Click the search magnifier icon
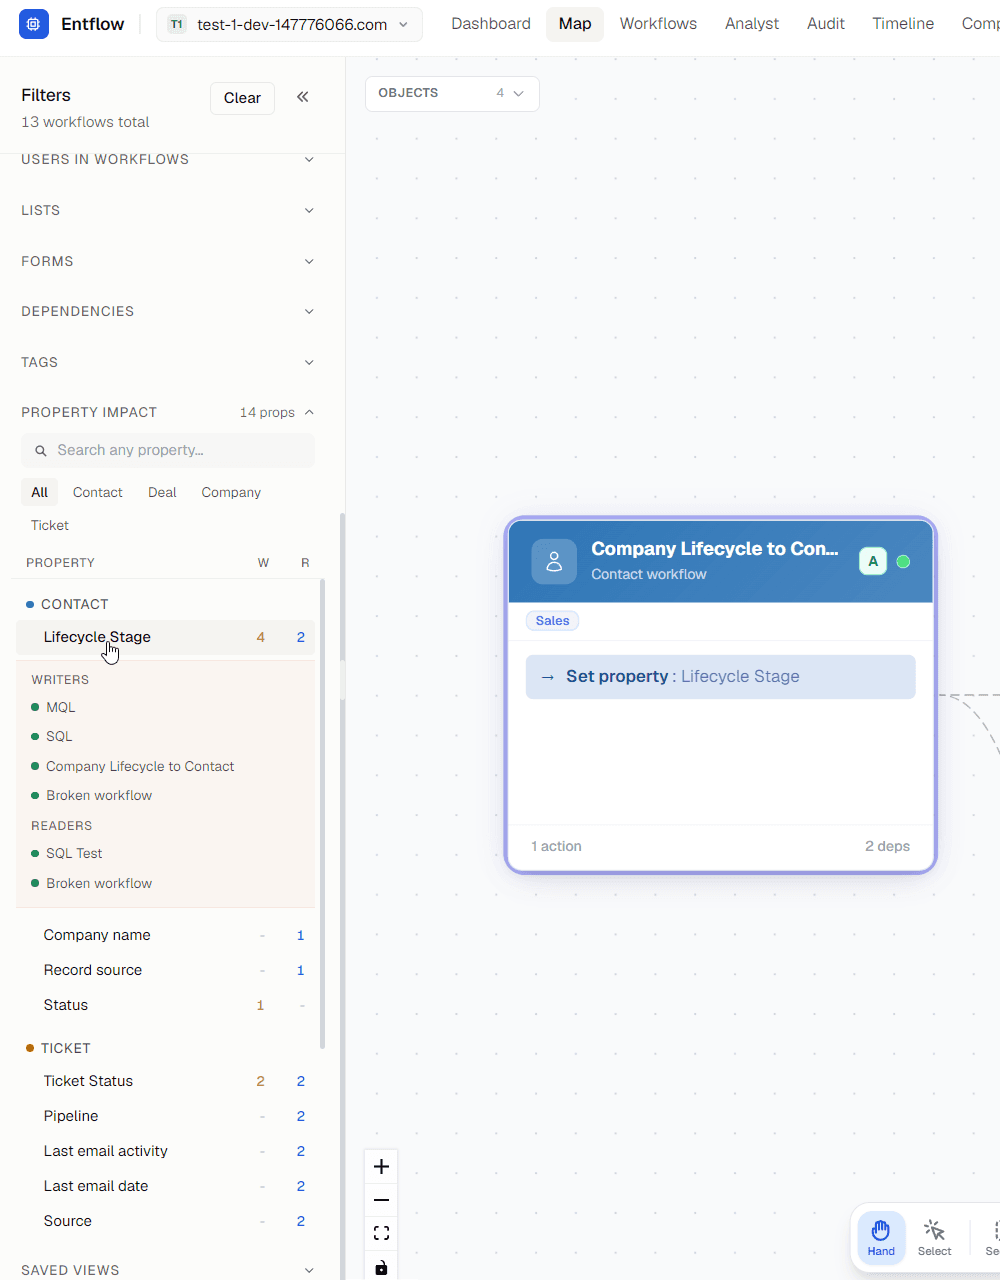The image size is (1000, 1280). coord(41,451)
